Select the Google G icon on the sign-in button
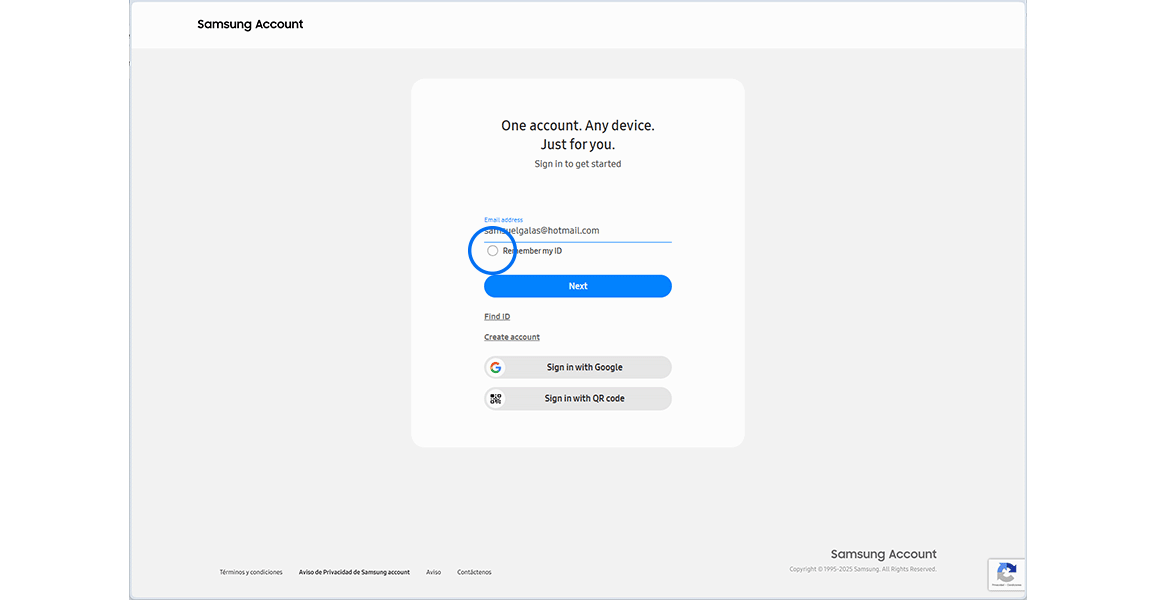Viewport: 1156px width, 600px height. [x=496, y=367]
